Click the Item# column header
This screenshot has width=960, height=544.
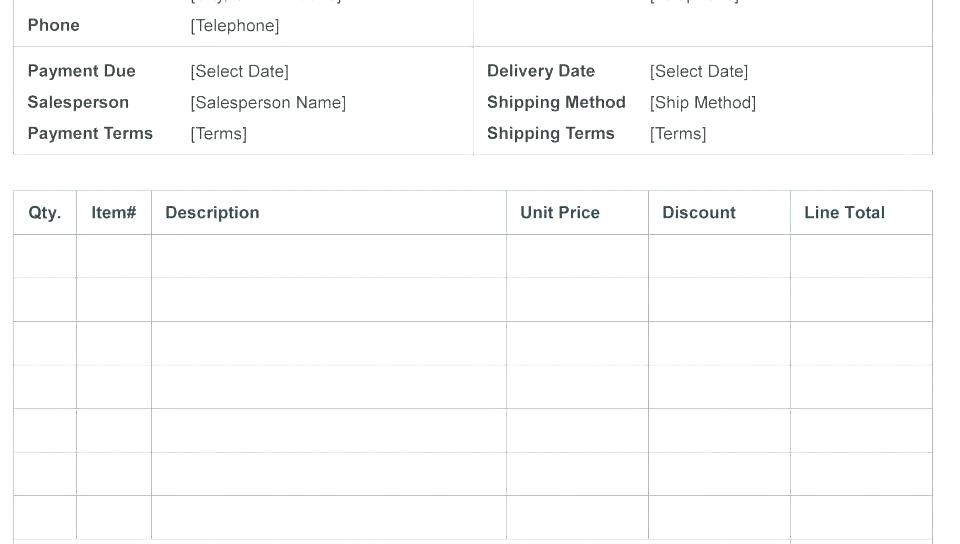pyautogui.click(x=114, y=213)
